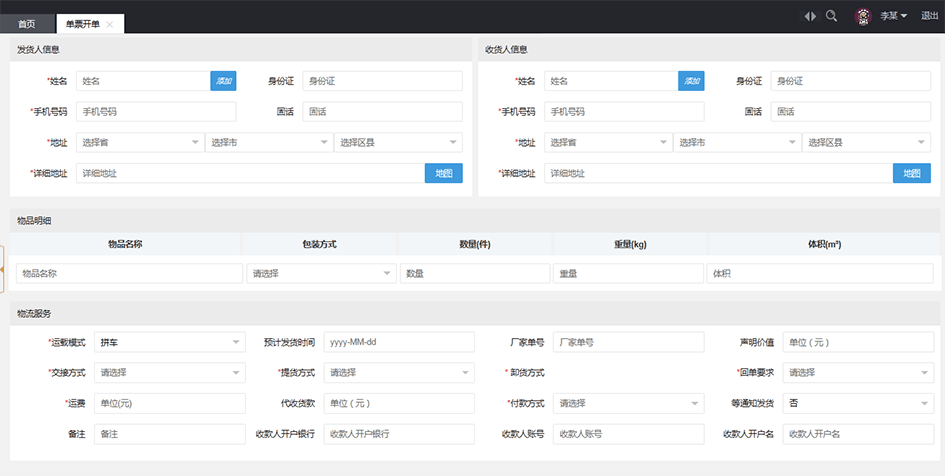Open the receiver's 地图 map button
The image size is (945, 476).
coord(911,173)
